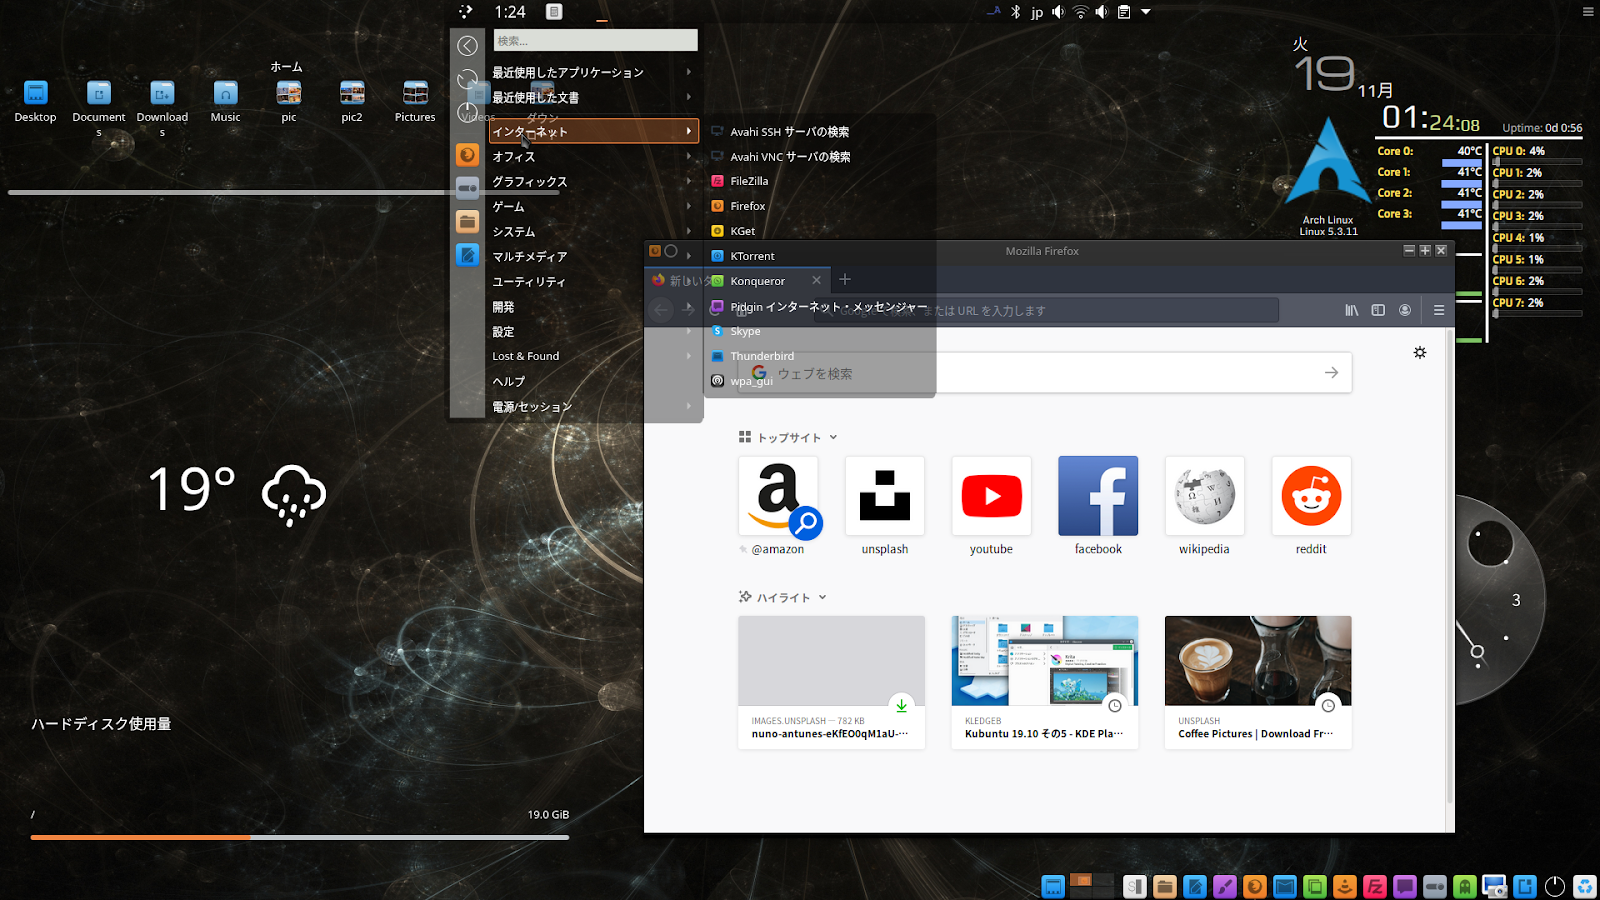Open the Wikipedia top site shortcut

(x=1204, y=496)
